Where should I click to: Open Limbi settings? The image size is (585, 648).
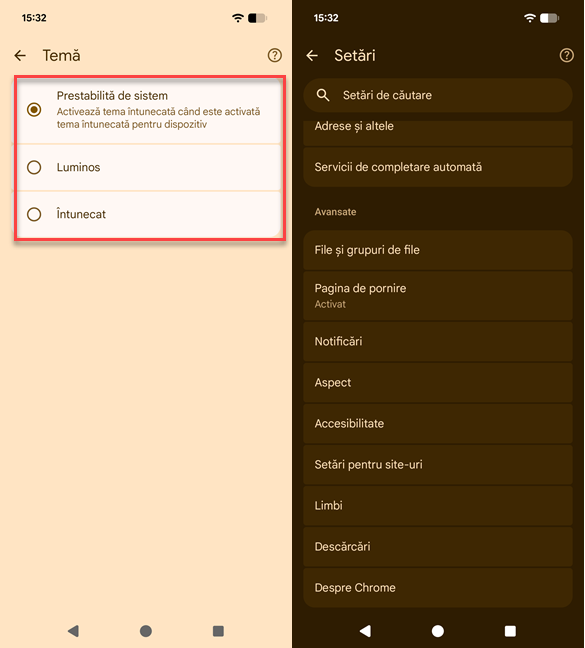(x=438, y=505)
